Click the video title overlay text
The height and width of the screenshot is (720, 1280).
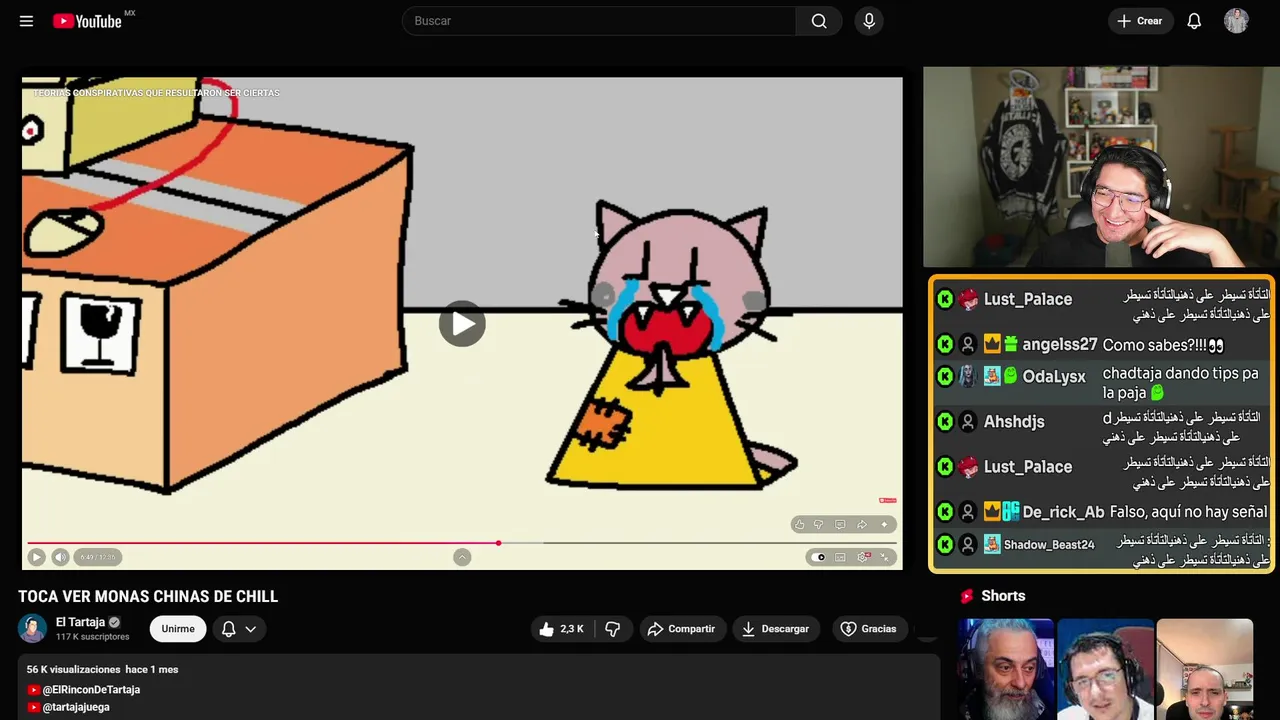[156, 93]
